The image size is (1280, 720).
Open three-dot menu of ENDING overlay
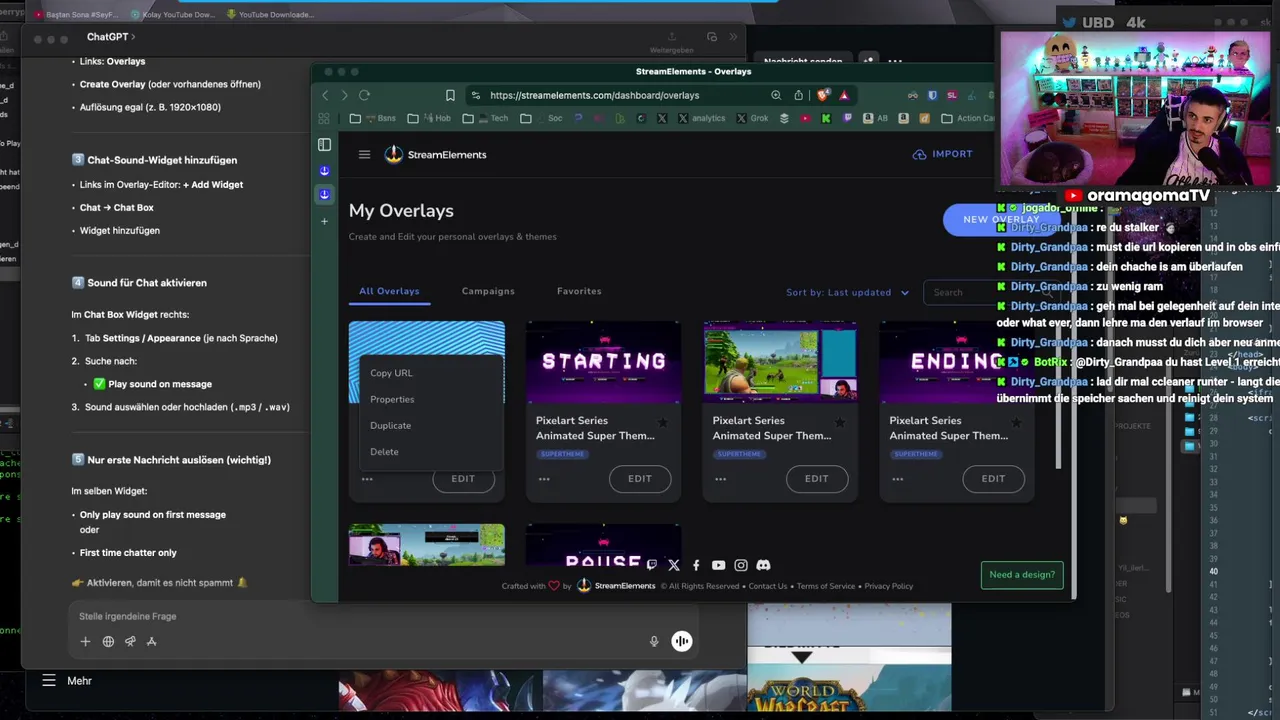(x=897, y=479)
